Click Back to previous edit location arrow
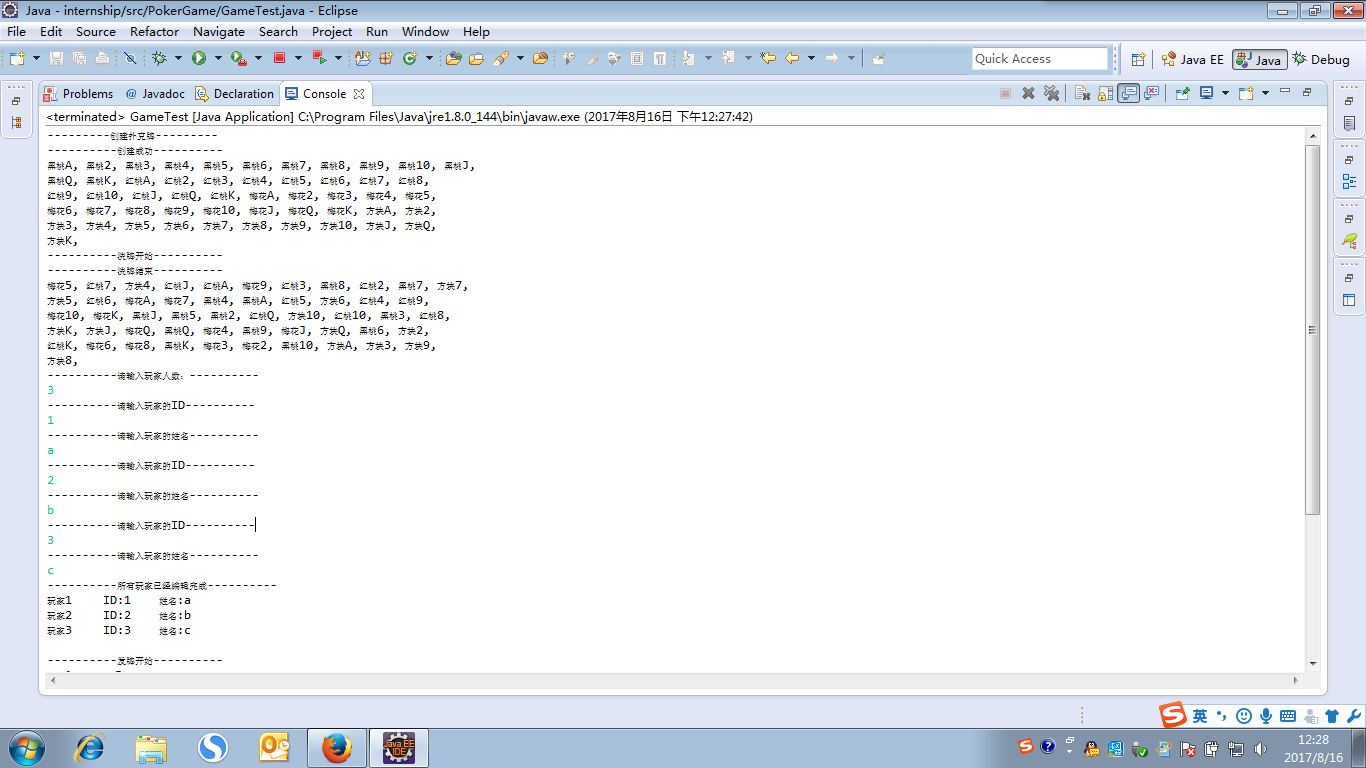The image size is (1366, 768). pyautogui.click(x=768, y=58)
